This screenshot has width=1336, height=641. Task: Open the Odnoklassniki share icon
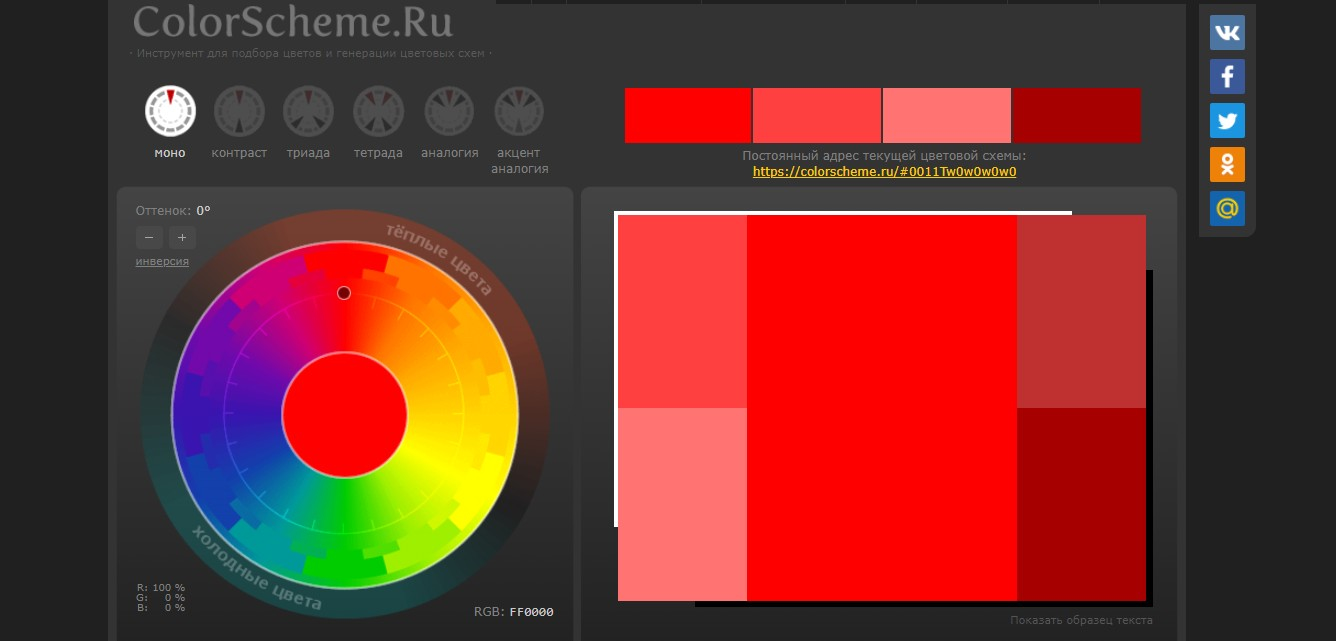1227,164
